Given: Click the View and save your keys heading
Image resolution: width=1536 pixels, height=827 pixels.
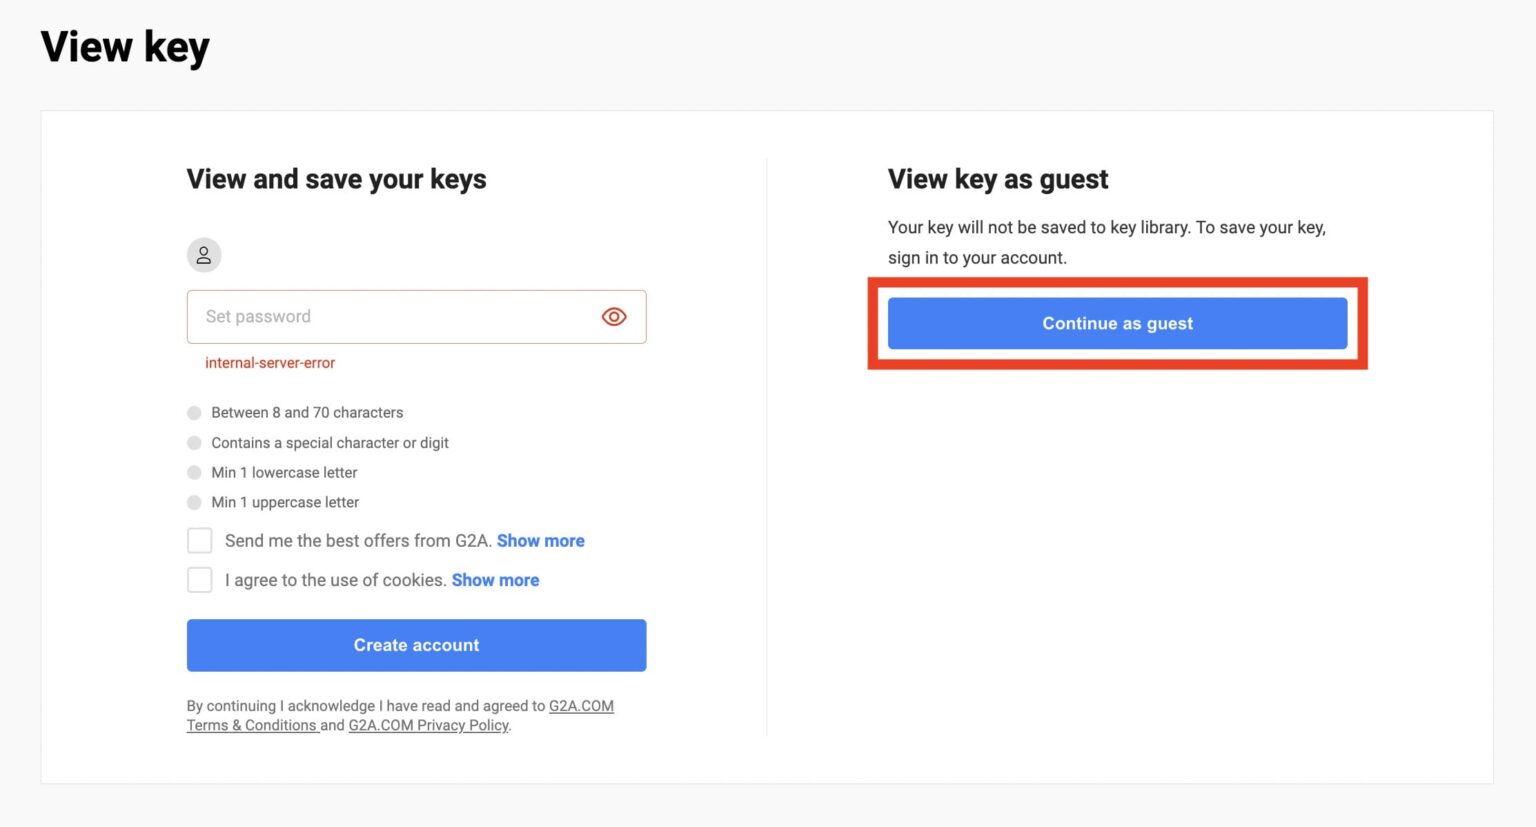Looking at the screenshot, I should [x=336, y=179].
